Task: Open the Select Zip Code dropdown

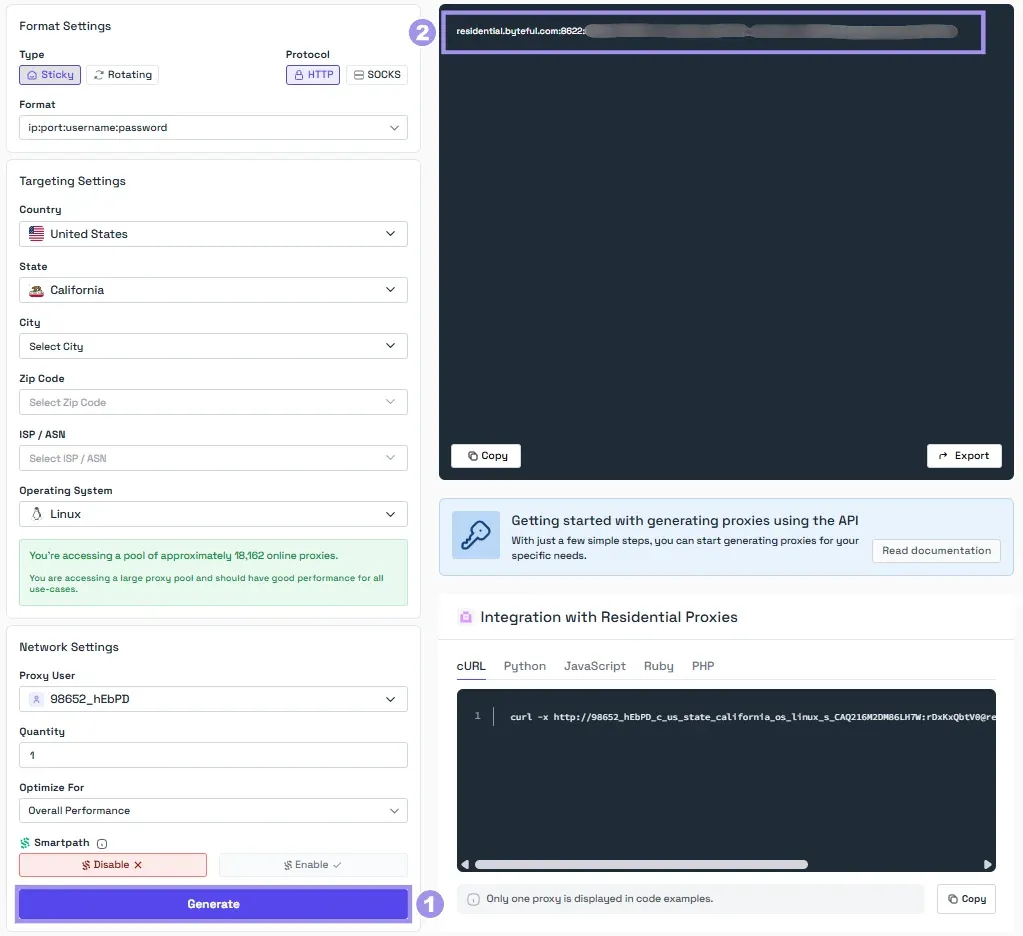Action: tap(213, 402)
